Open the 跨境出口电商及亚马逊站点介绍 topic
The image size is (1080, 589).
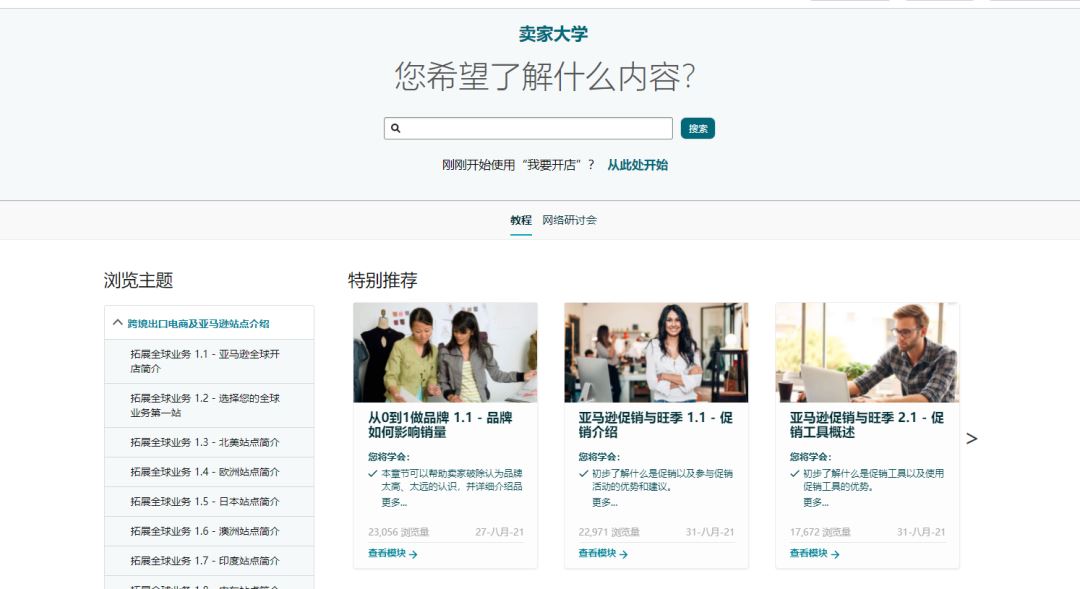point(198,323)
